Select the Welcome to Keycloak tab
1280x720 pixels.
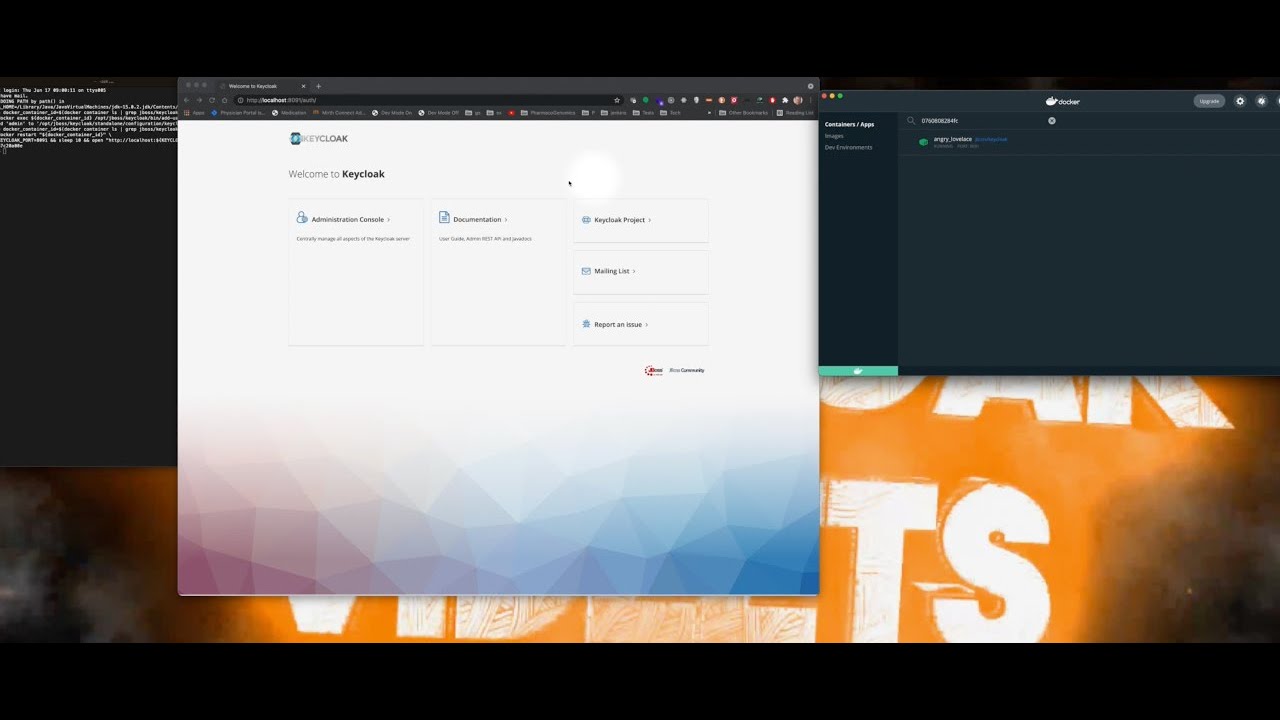point(260,86)
